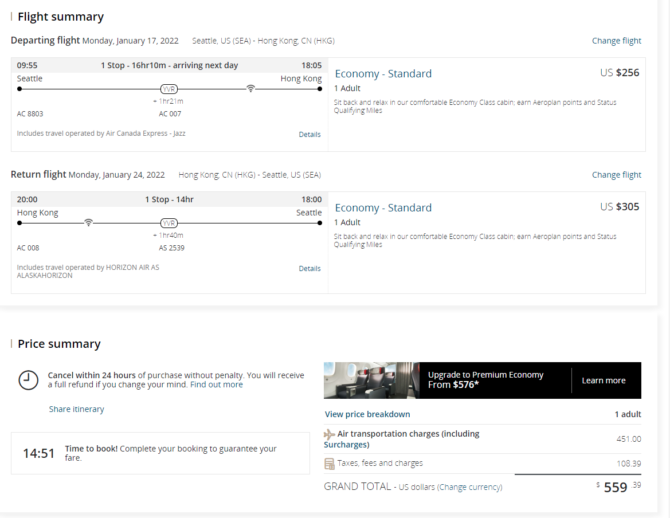The height and width of the screenshot is (518, 670).
Task: Click the airplane icon next to Air transportation charges
Action: click(329, 434)
